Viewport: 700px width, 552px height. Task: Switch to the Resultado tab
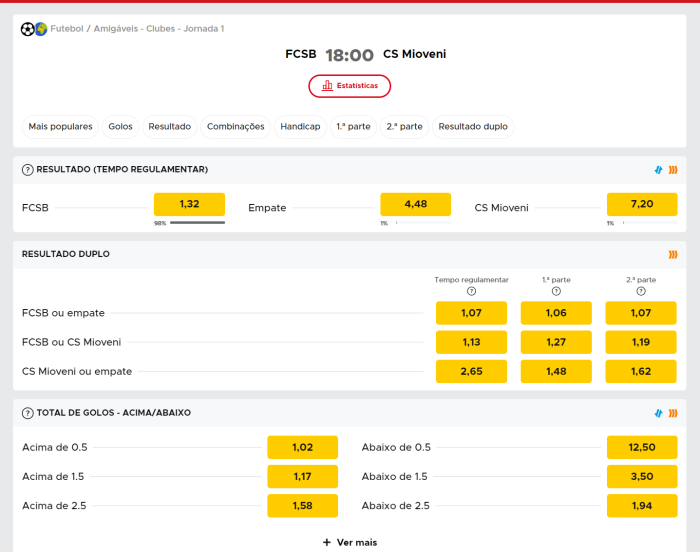pos(170,126)
